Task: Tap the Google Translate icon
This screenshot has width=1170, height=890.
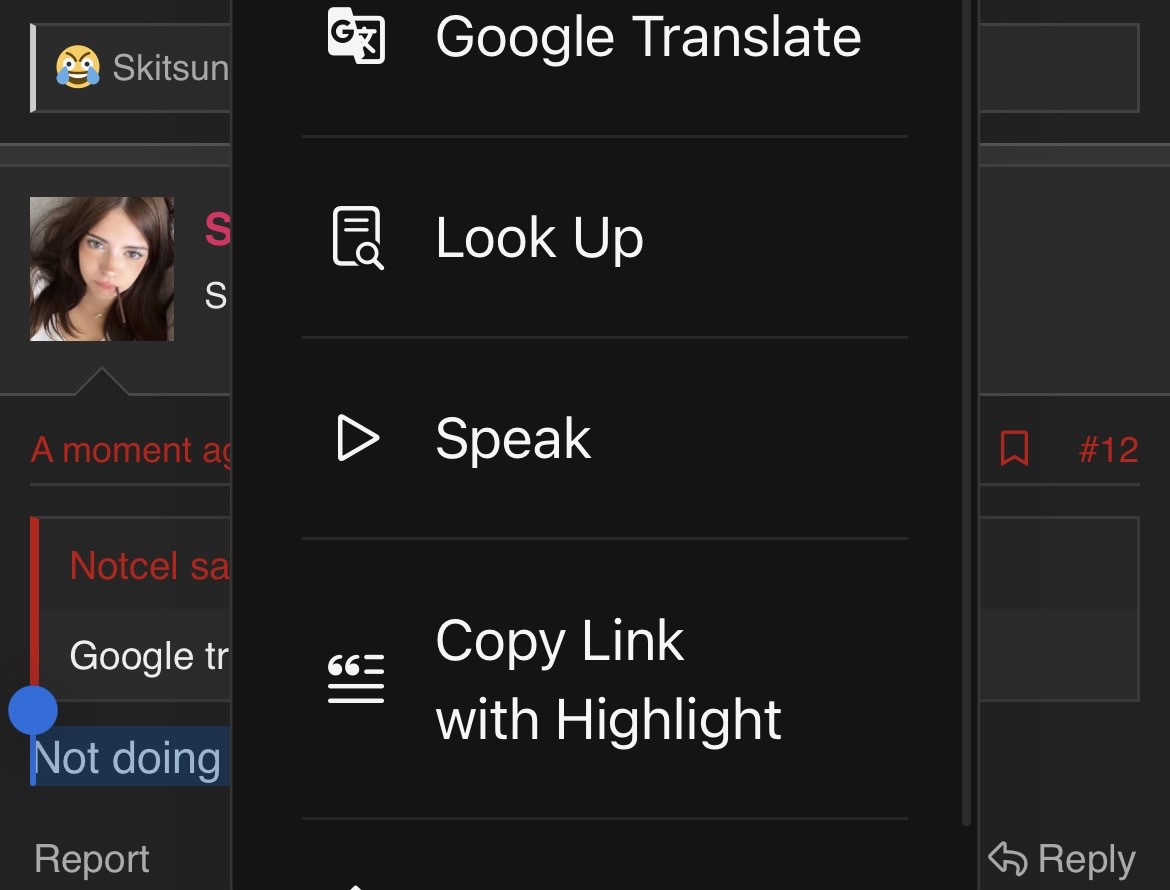Action: coord(356,36)
